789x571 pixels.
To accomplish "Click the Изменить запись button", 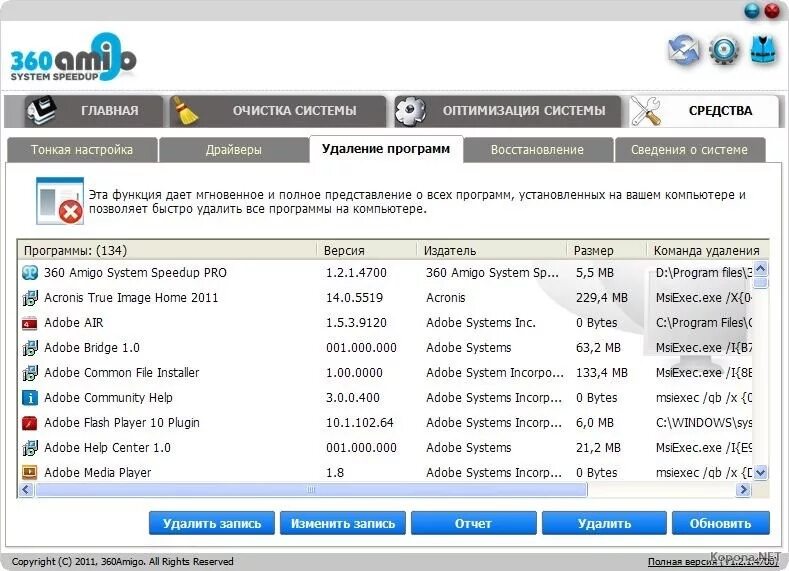I will [343, 523].
